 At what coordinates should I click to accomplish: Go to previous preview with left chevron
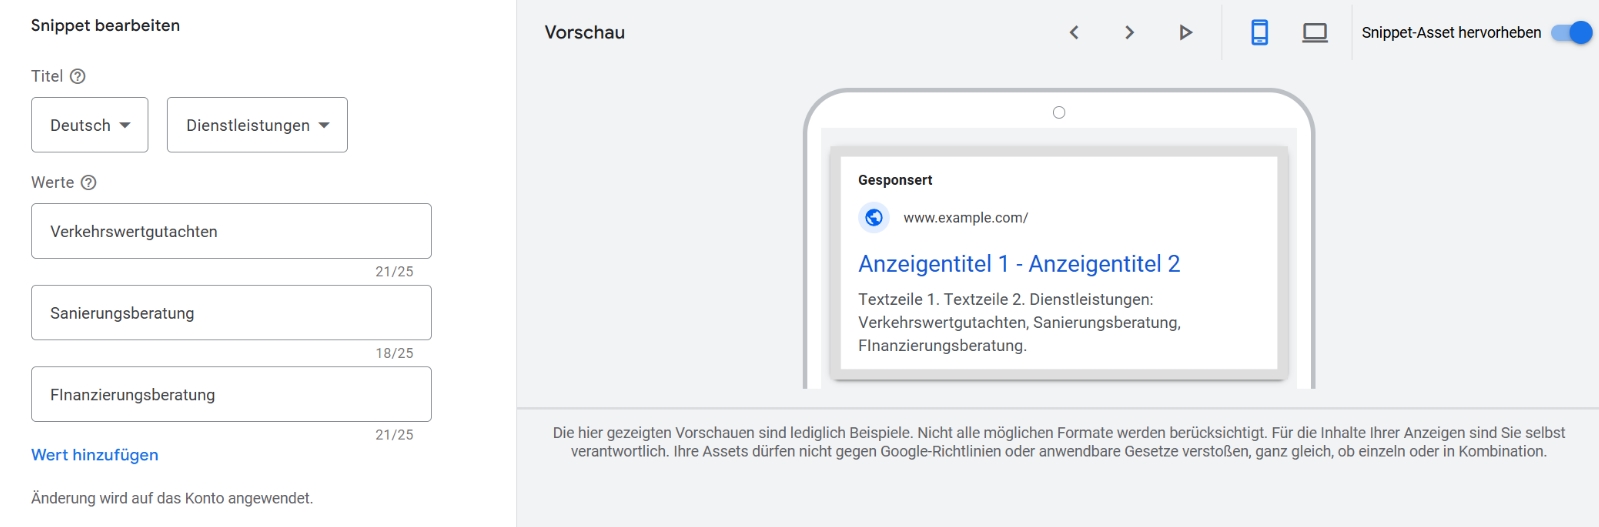[1074, 33]
